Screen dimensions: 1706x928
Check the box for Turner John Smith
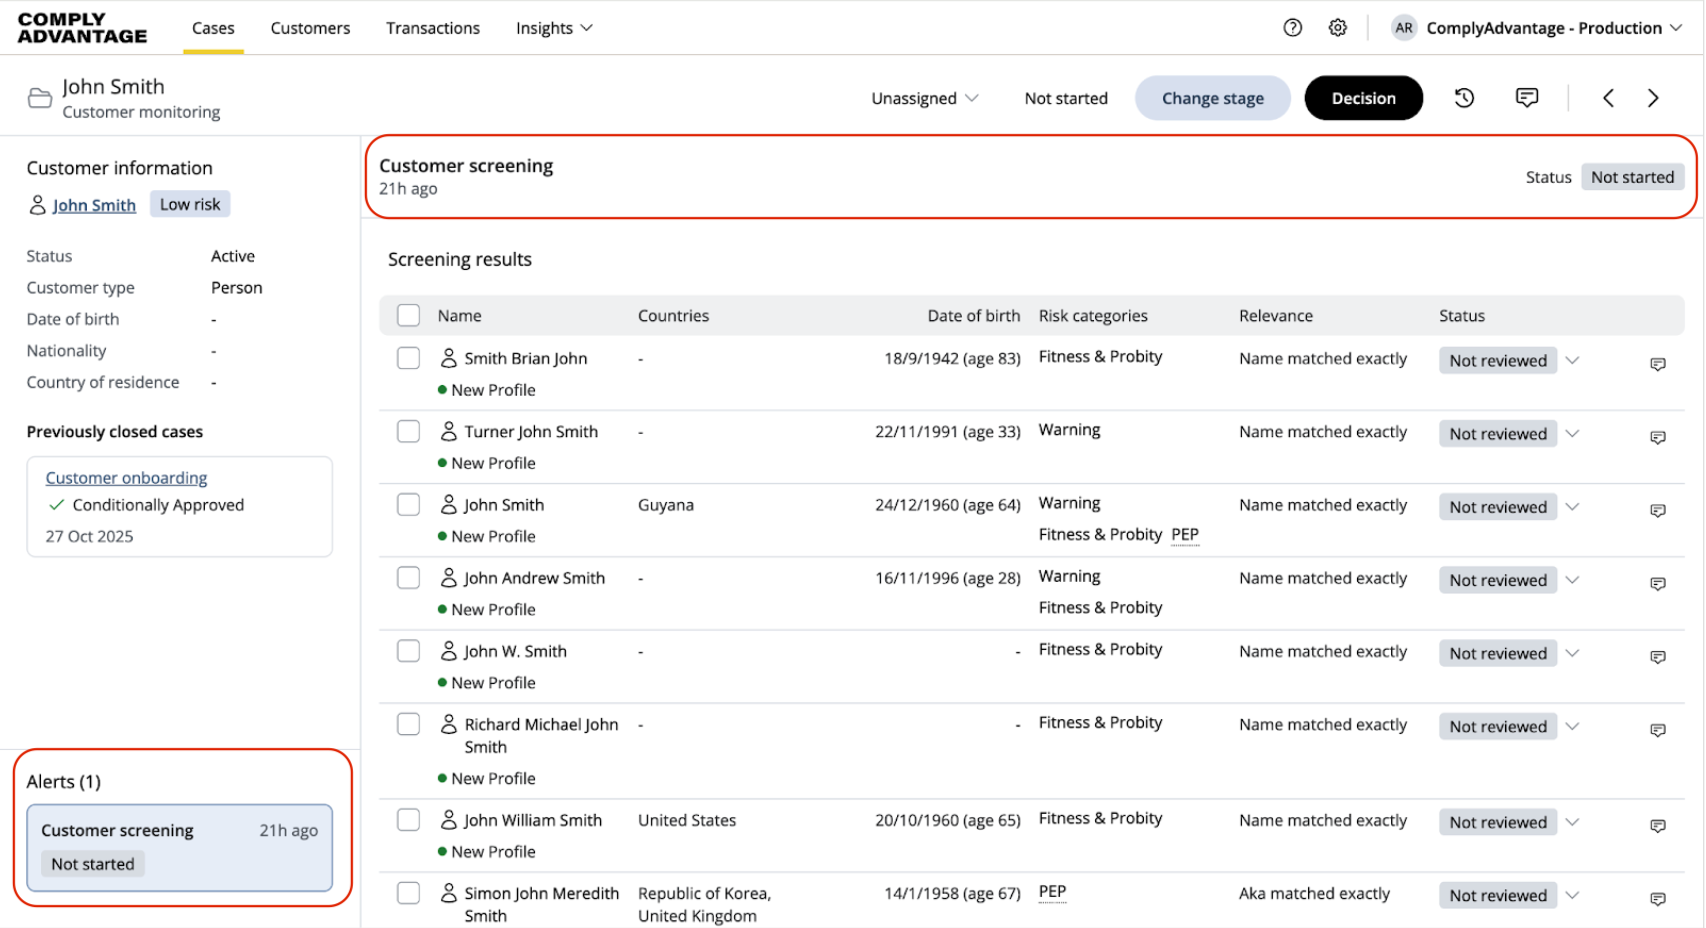[x=408, y=432]
